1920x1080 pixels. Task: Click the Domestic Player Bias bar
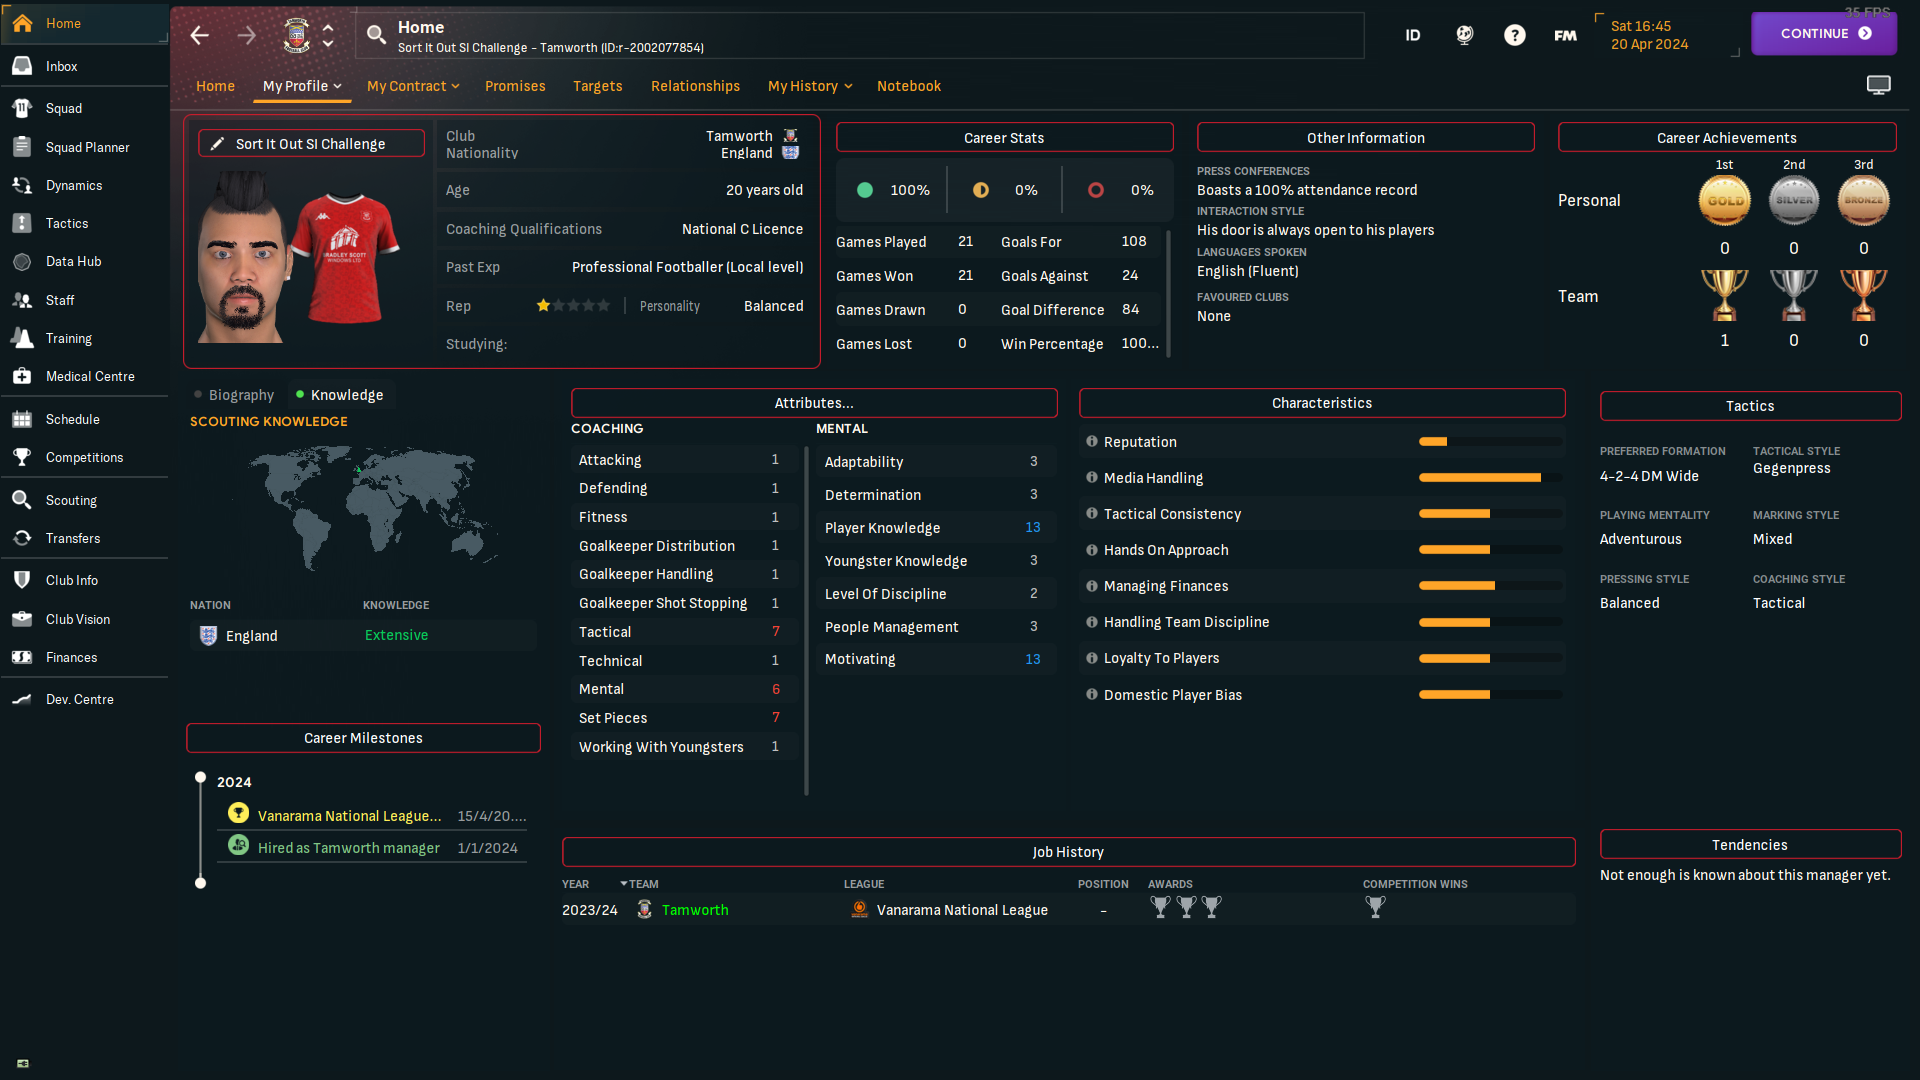(x=1490, y=695)
